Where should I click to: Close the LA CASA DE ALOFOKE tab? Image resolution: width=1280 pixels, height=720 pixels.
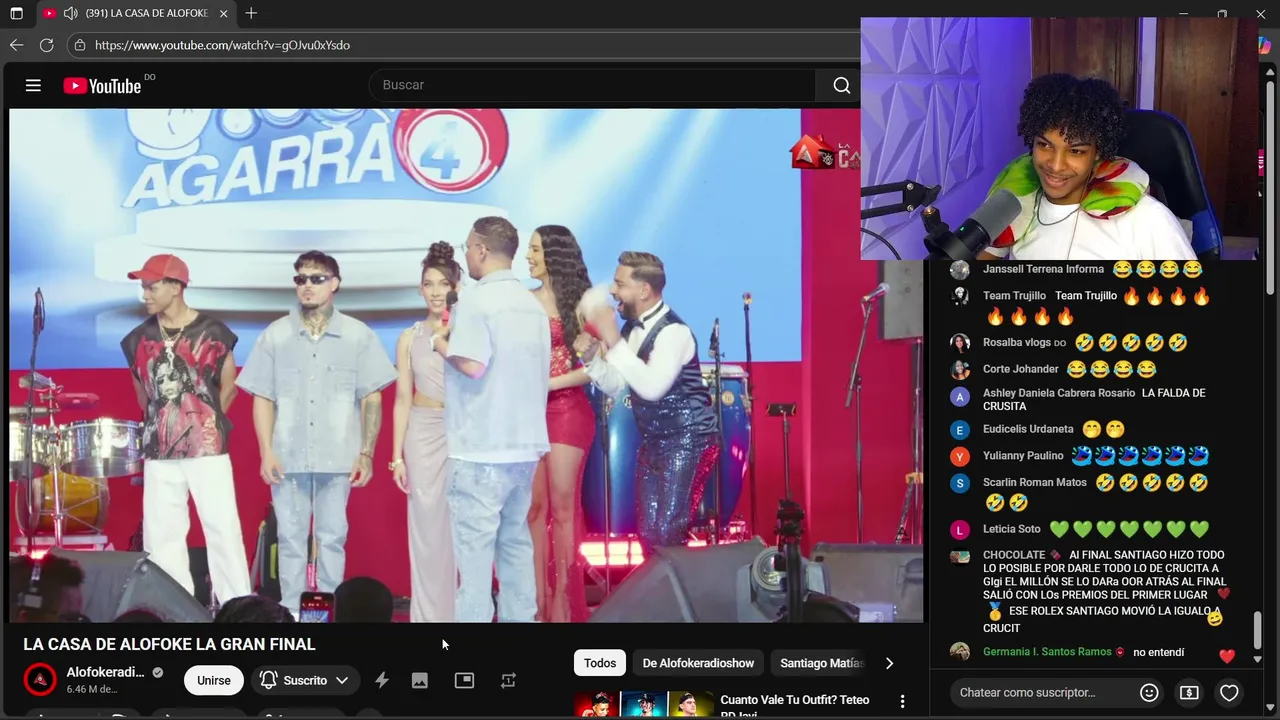(223, 13)
